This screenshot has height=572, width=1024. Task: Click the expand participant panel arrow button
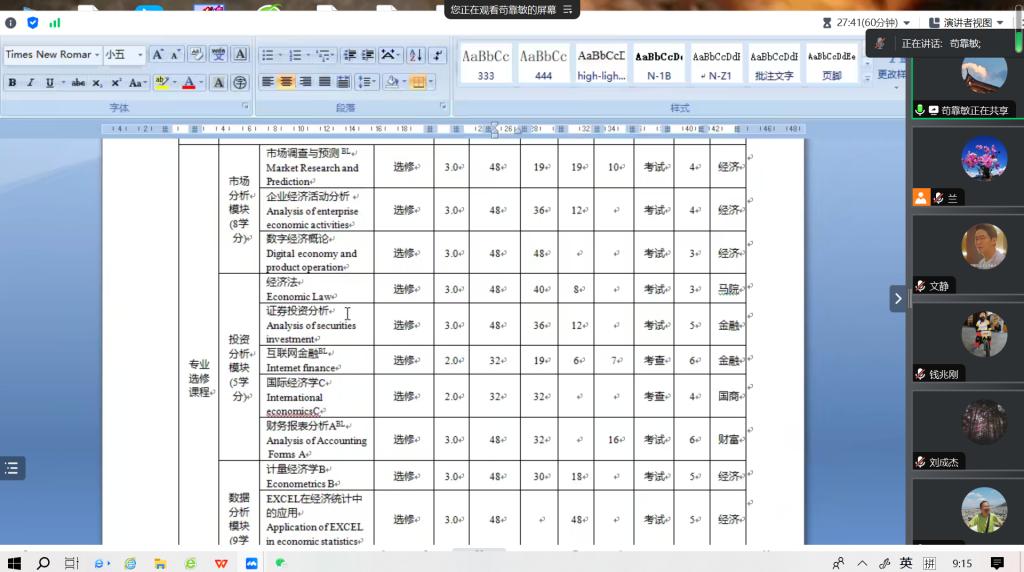(898, 298)
